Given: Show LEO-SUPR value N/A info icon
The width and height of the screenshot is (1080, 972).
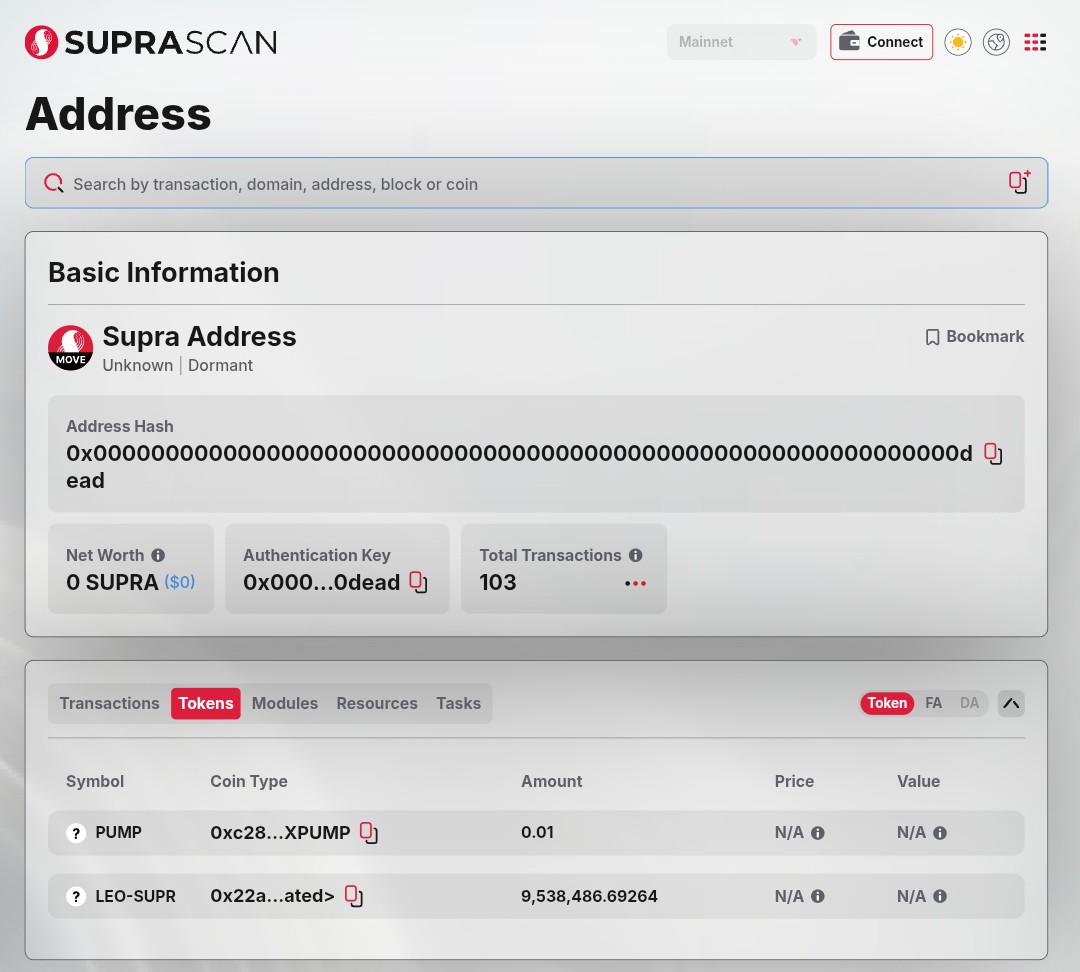Looking at the screenshot, I should coord(939,896).
